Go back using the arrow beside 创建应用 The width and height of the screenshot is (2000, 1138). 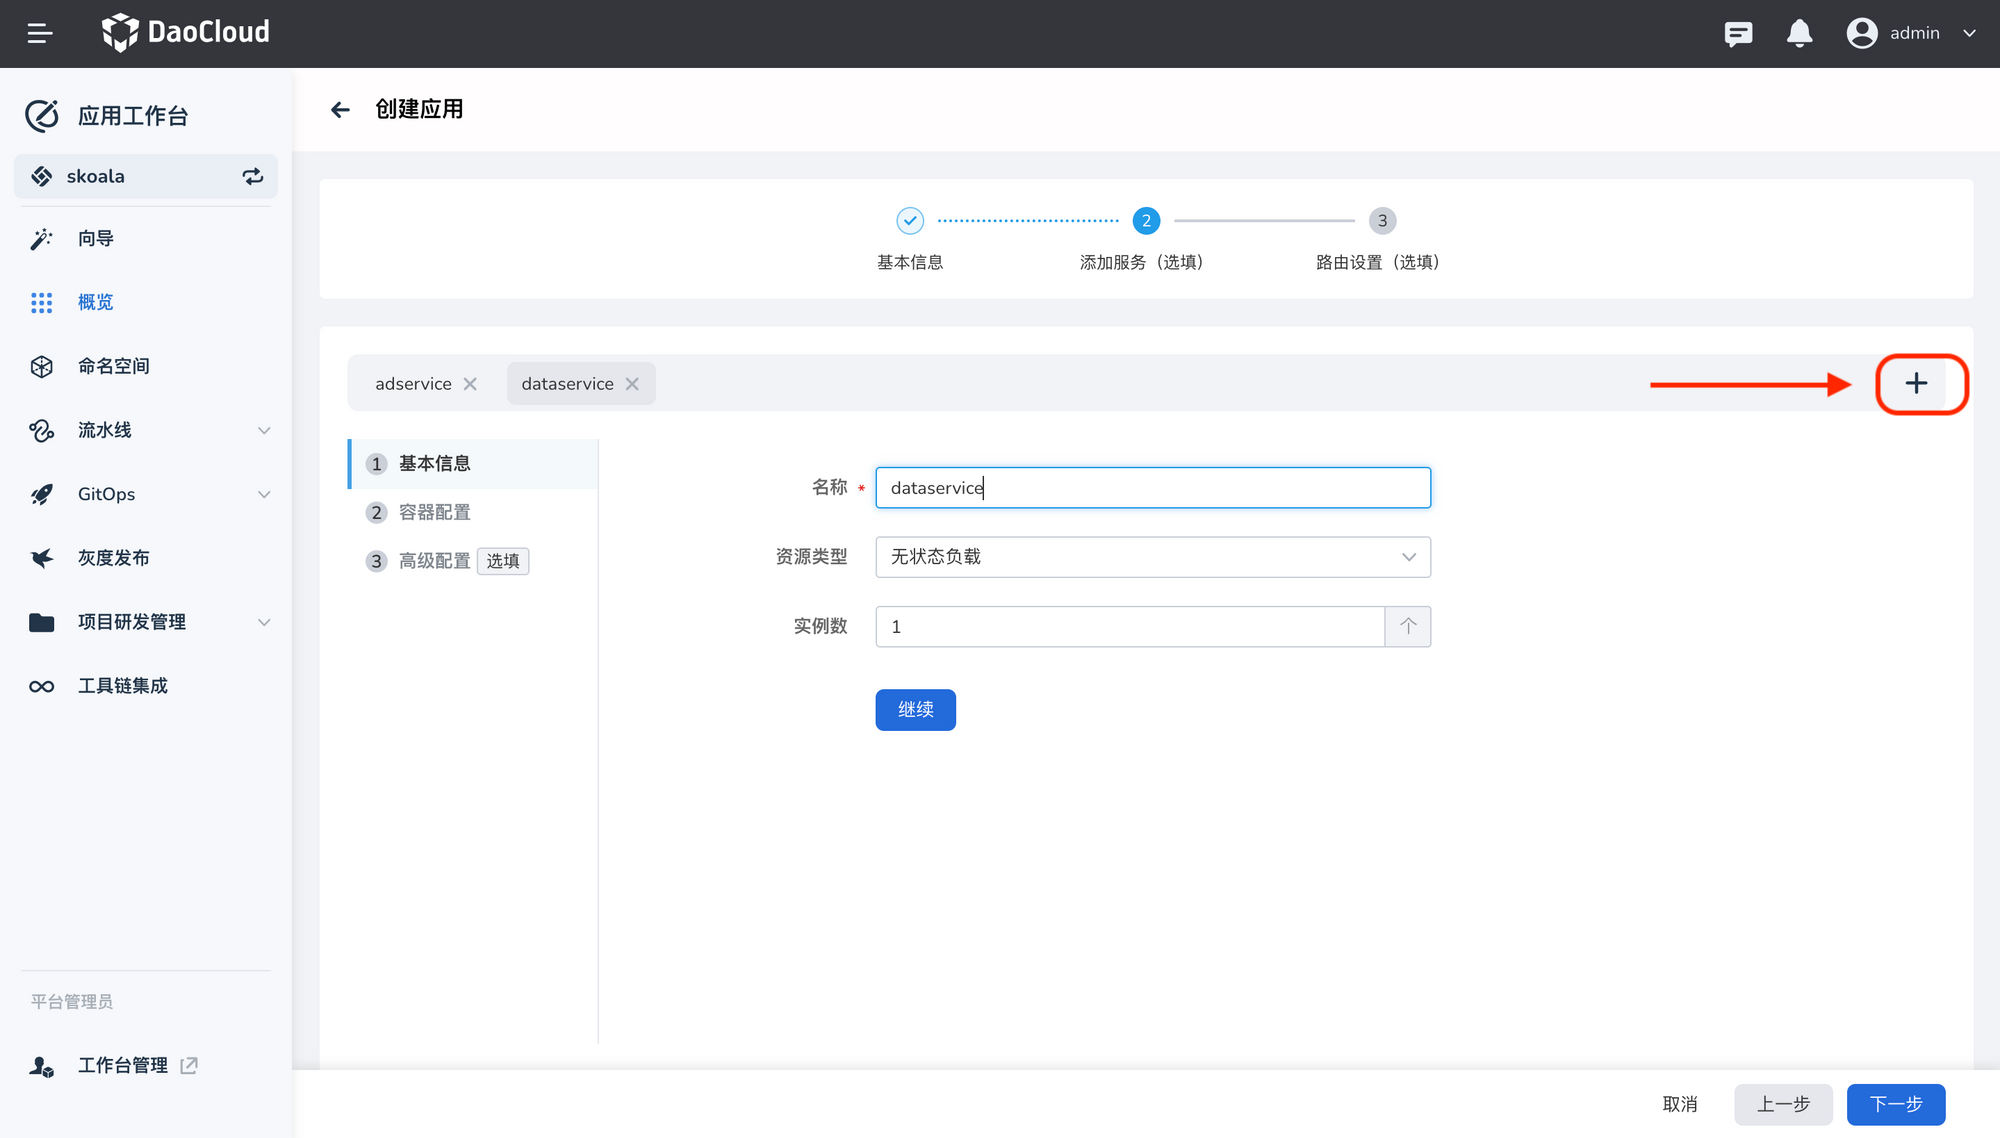coord(340,110)
